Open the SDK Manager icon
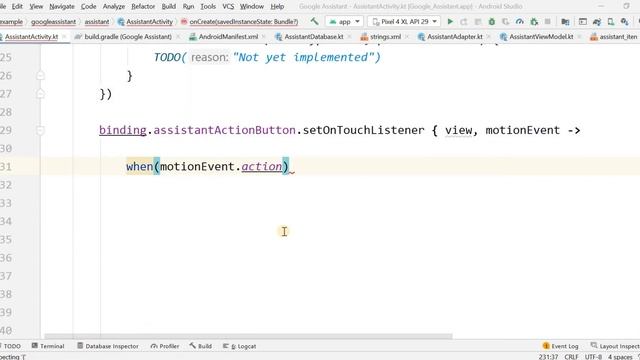Screen dimensions: 640x360 click(624, 21)
